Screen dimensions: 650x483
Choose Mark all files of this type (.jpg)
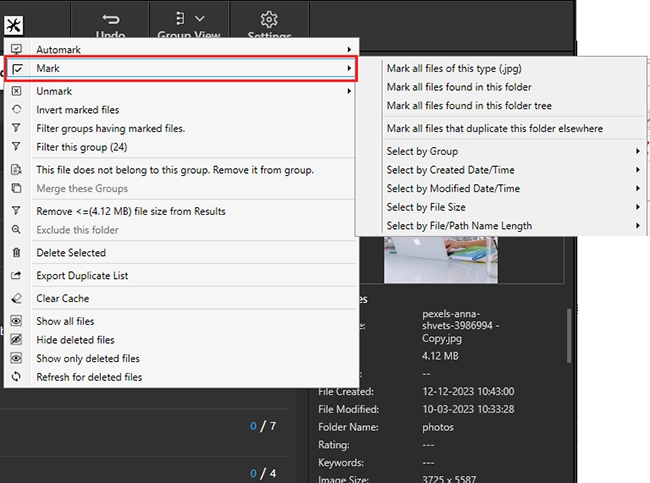click(x=501, y=68)
